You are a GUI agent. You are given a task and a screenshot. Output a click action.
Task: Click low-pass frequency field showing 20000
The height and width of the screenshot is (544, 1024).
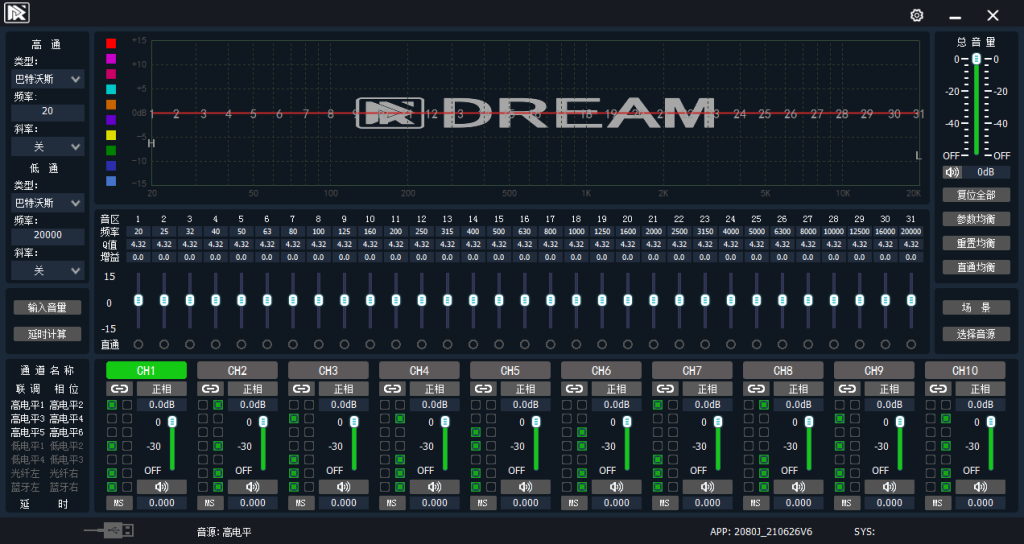tap(48, 235)
